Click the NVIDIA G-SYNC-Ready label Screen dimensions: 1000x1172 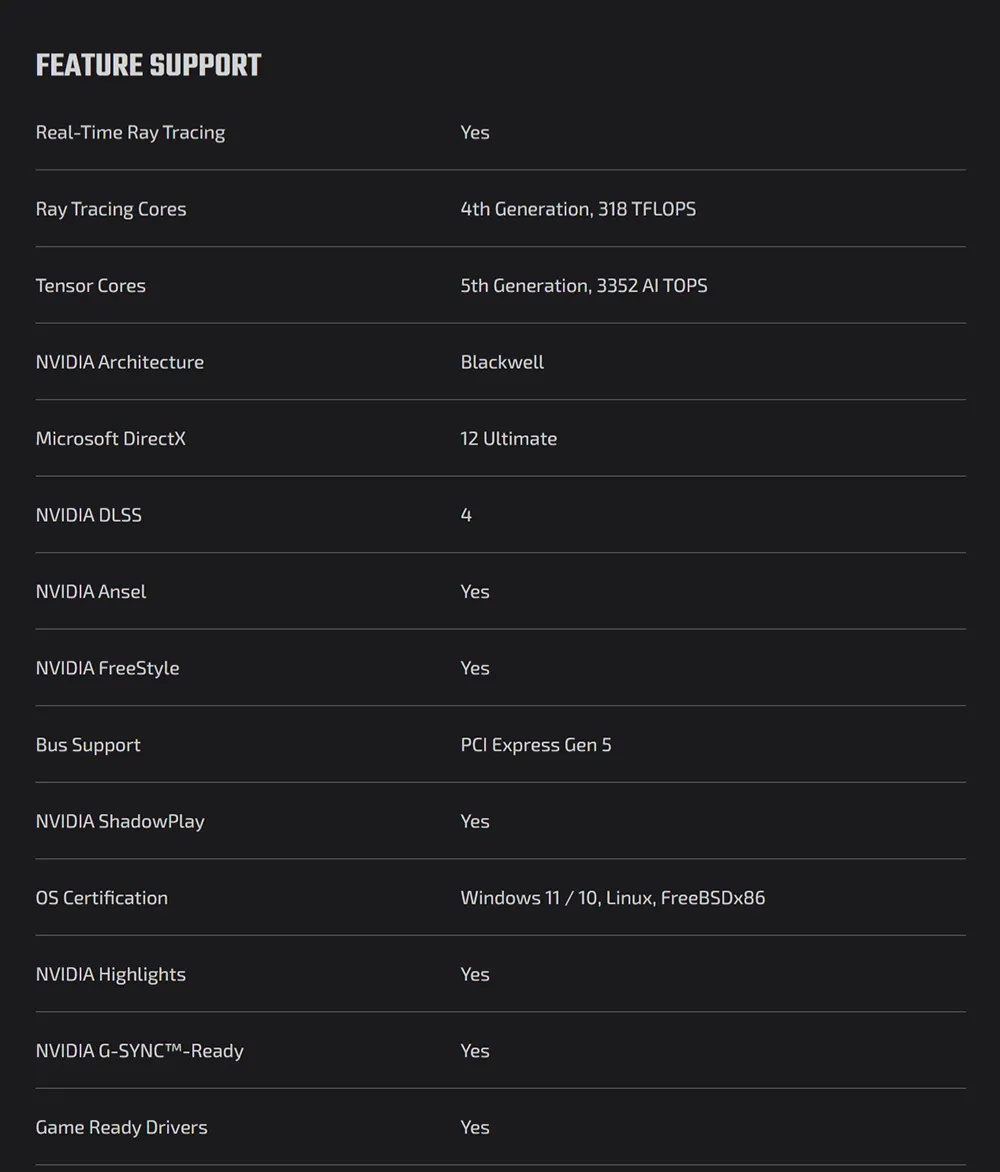click(x=140, y=1051)
